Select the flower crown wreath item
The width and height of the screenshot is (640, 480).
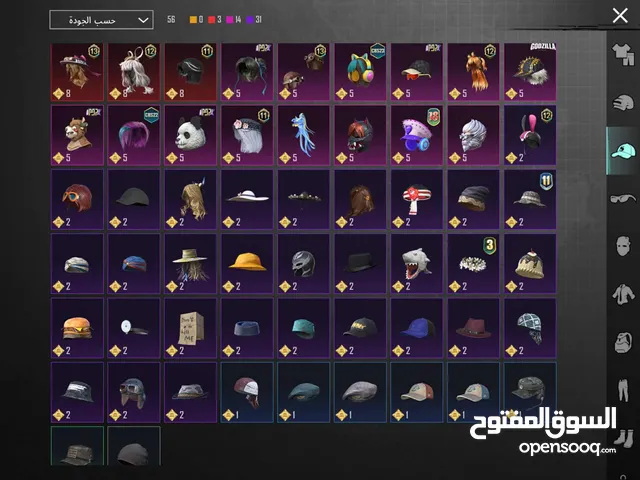(473, 264)
